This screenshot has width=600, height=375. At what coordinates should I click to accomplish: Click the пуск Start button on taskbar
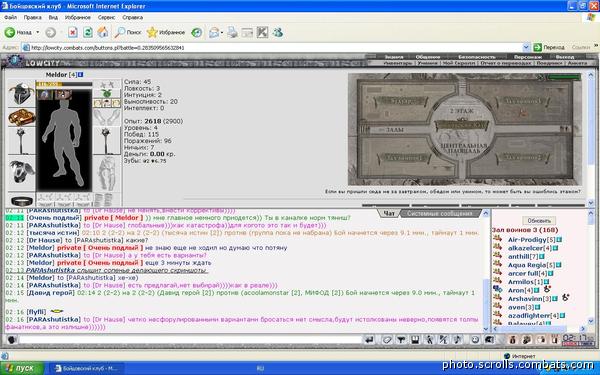point(22,368)
